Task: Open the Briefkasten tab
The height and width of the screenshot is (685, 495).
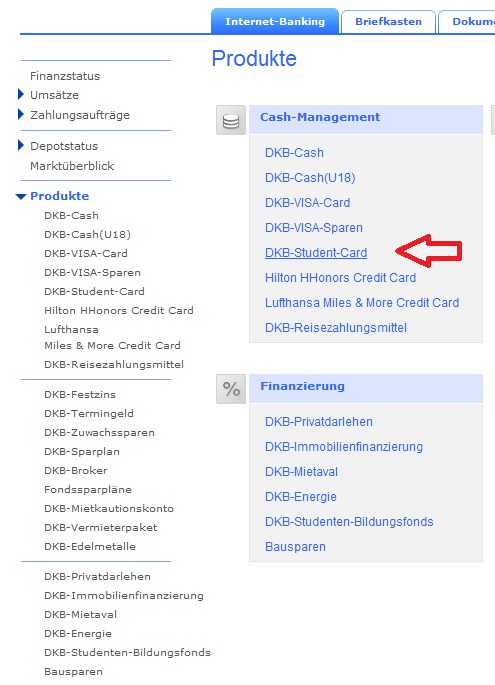Action: pos(388,22)
